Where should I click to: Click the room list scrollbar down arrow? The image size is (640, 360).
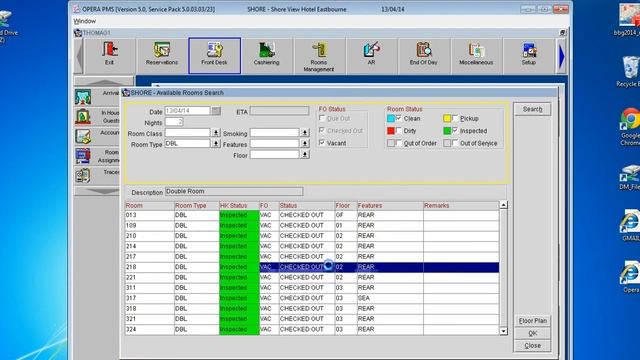504,331
